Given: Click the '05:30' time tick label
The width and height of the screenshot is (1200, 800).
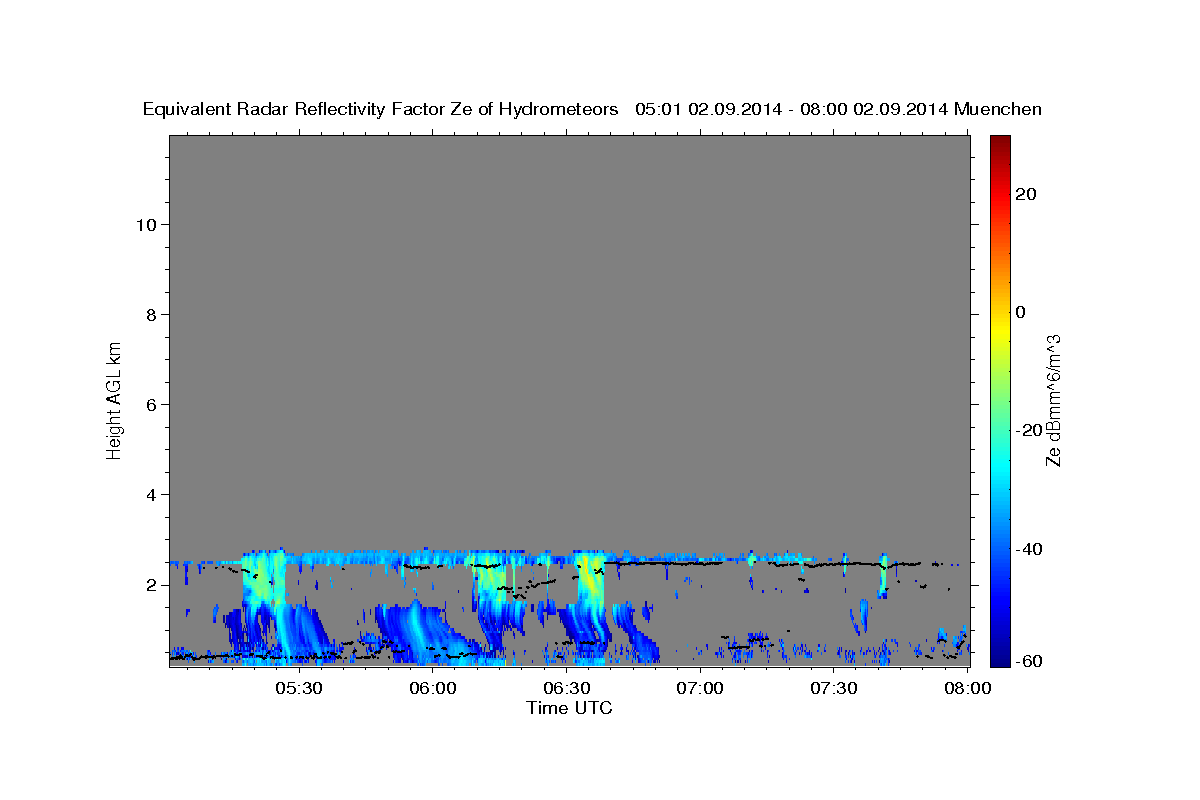Looking at the screenshot, I should click(298, 689).
